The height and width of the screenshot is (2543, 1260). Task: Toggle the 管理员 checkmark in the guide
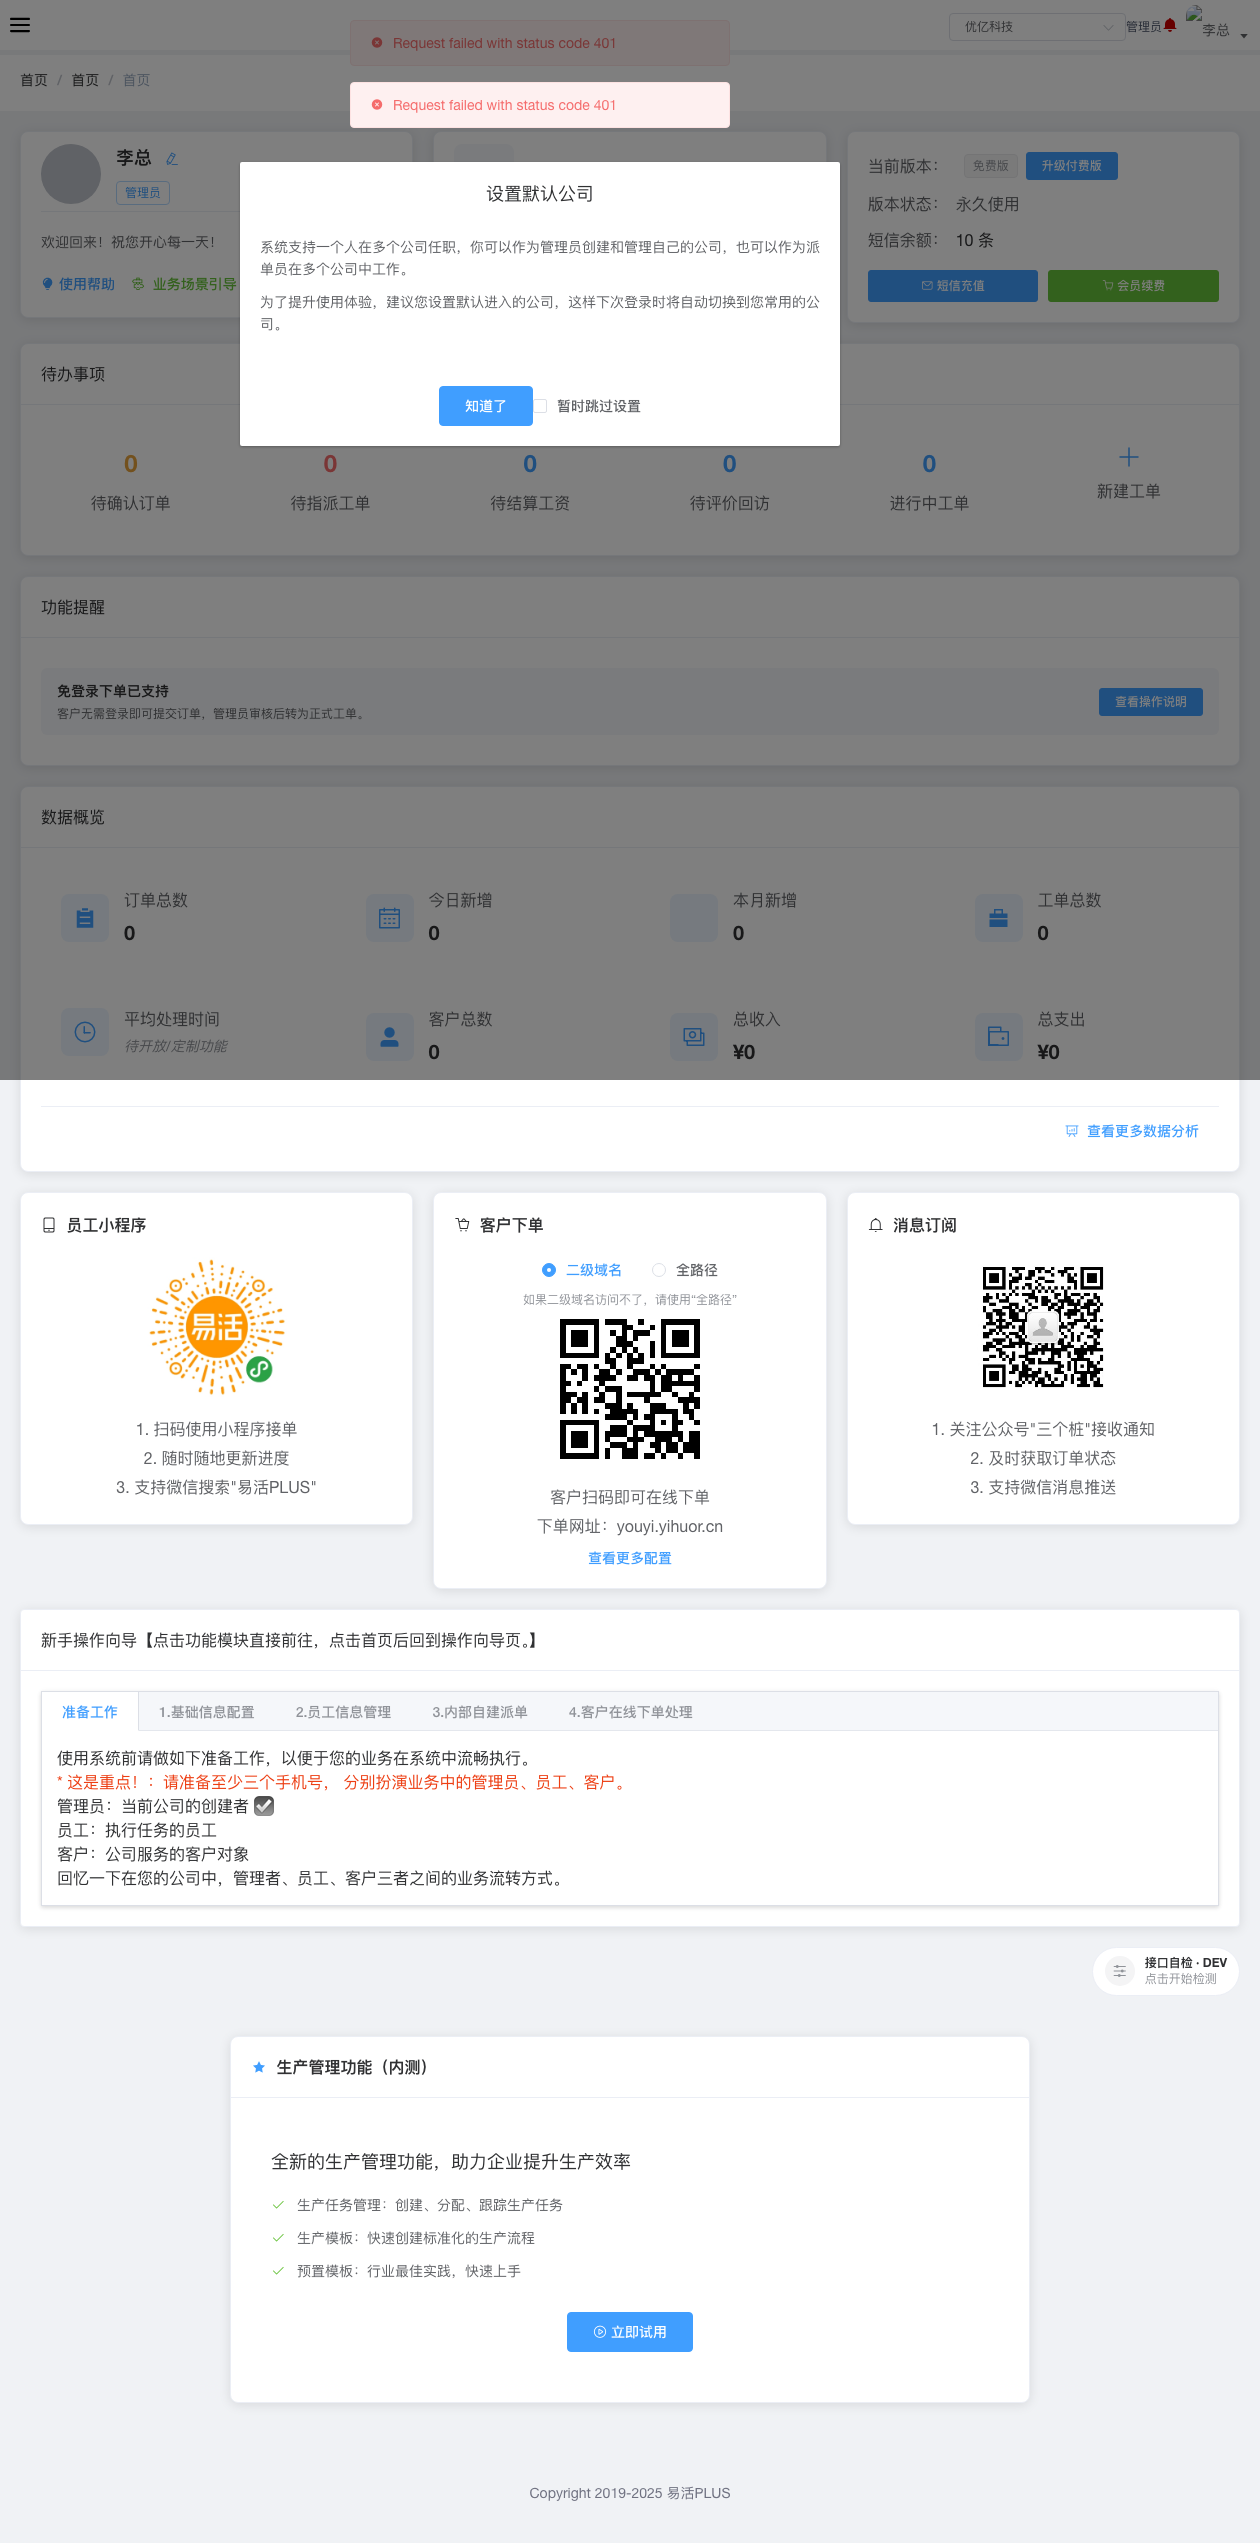264,1806
